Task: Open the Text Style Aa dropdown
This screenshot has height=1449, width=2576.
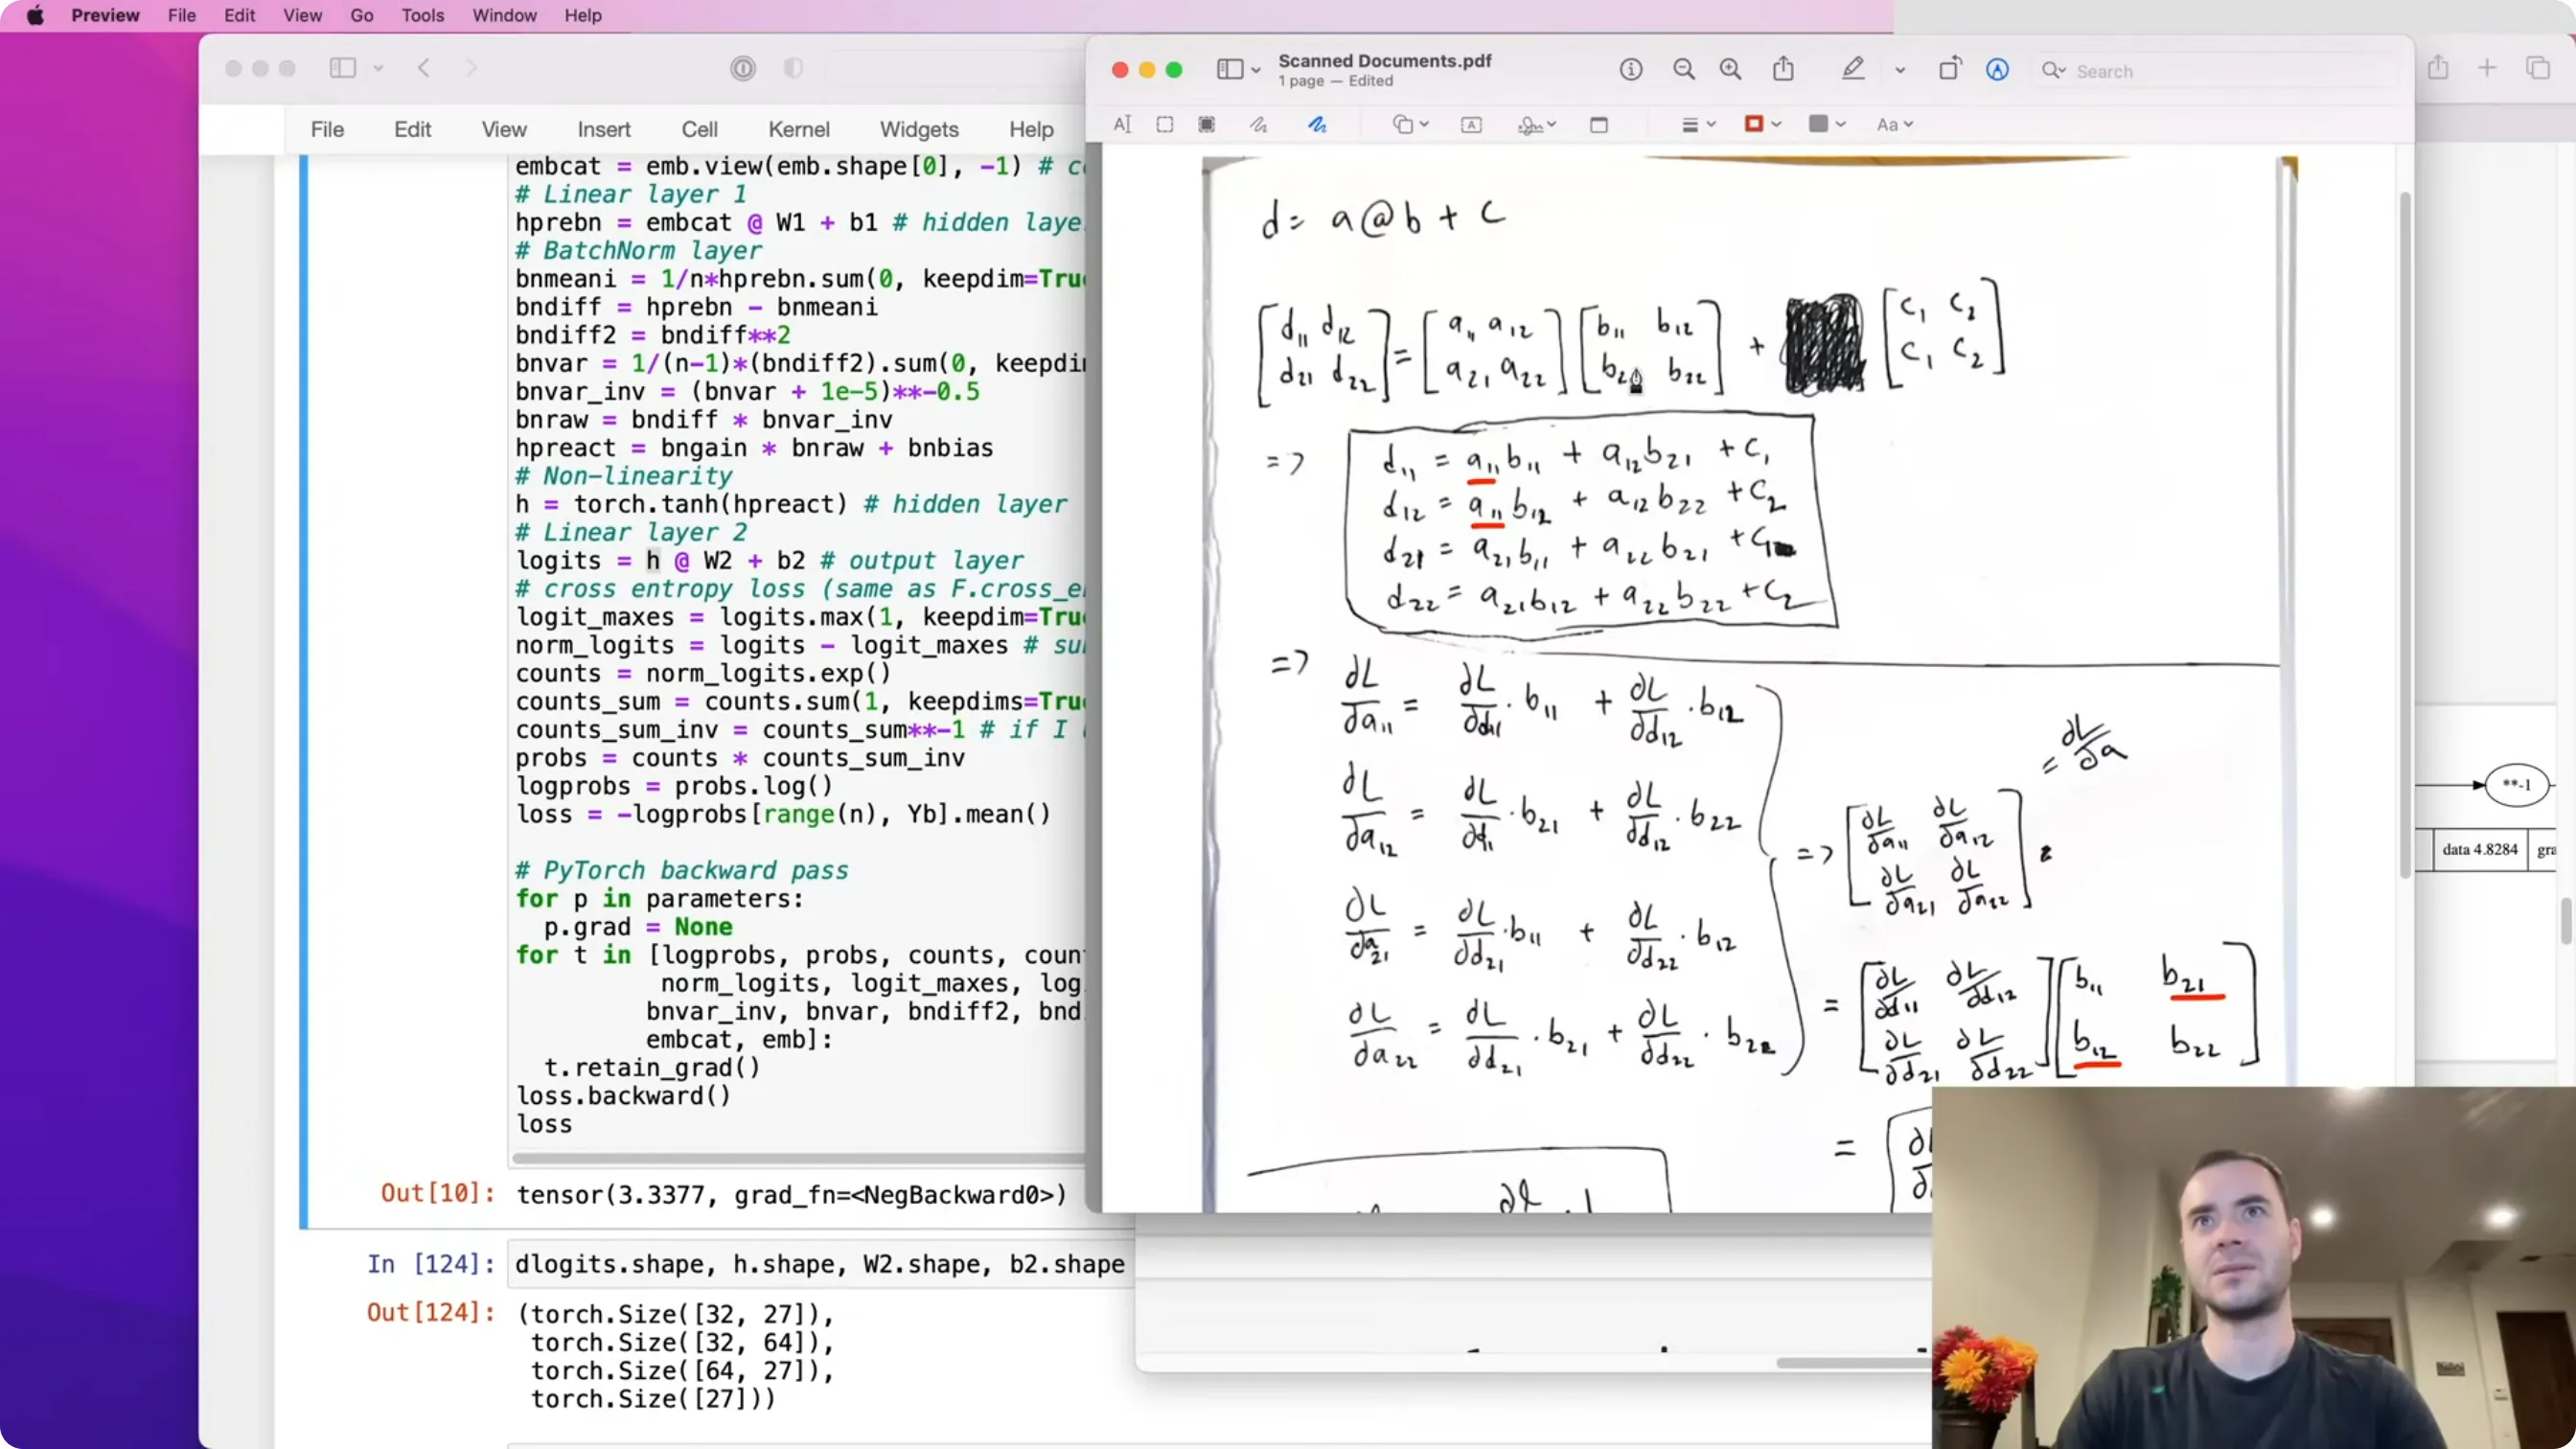Action: [1894, 125]
